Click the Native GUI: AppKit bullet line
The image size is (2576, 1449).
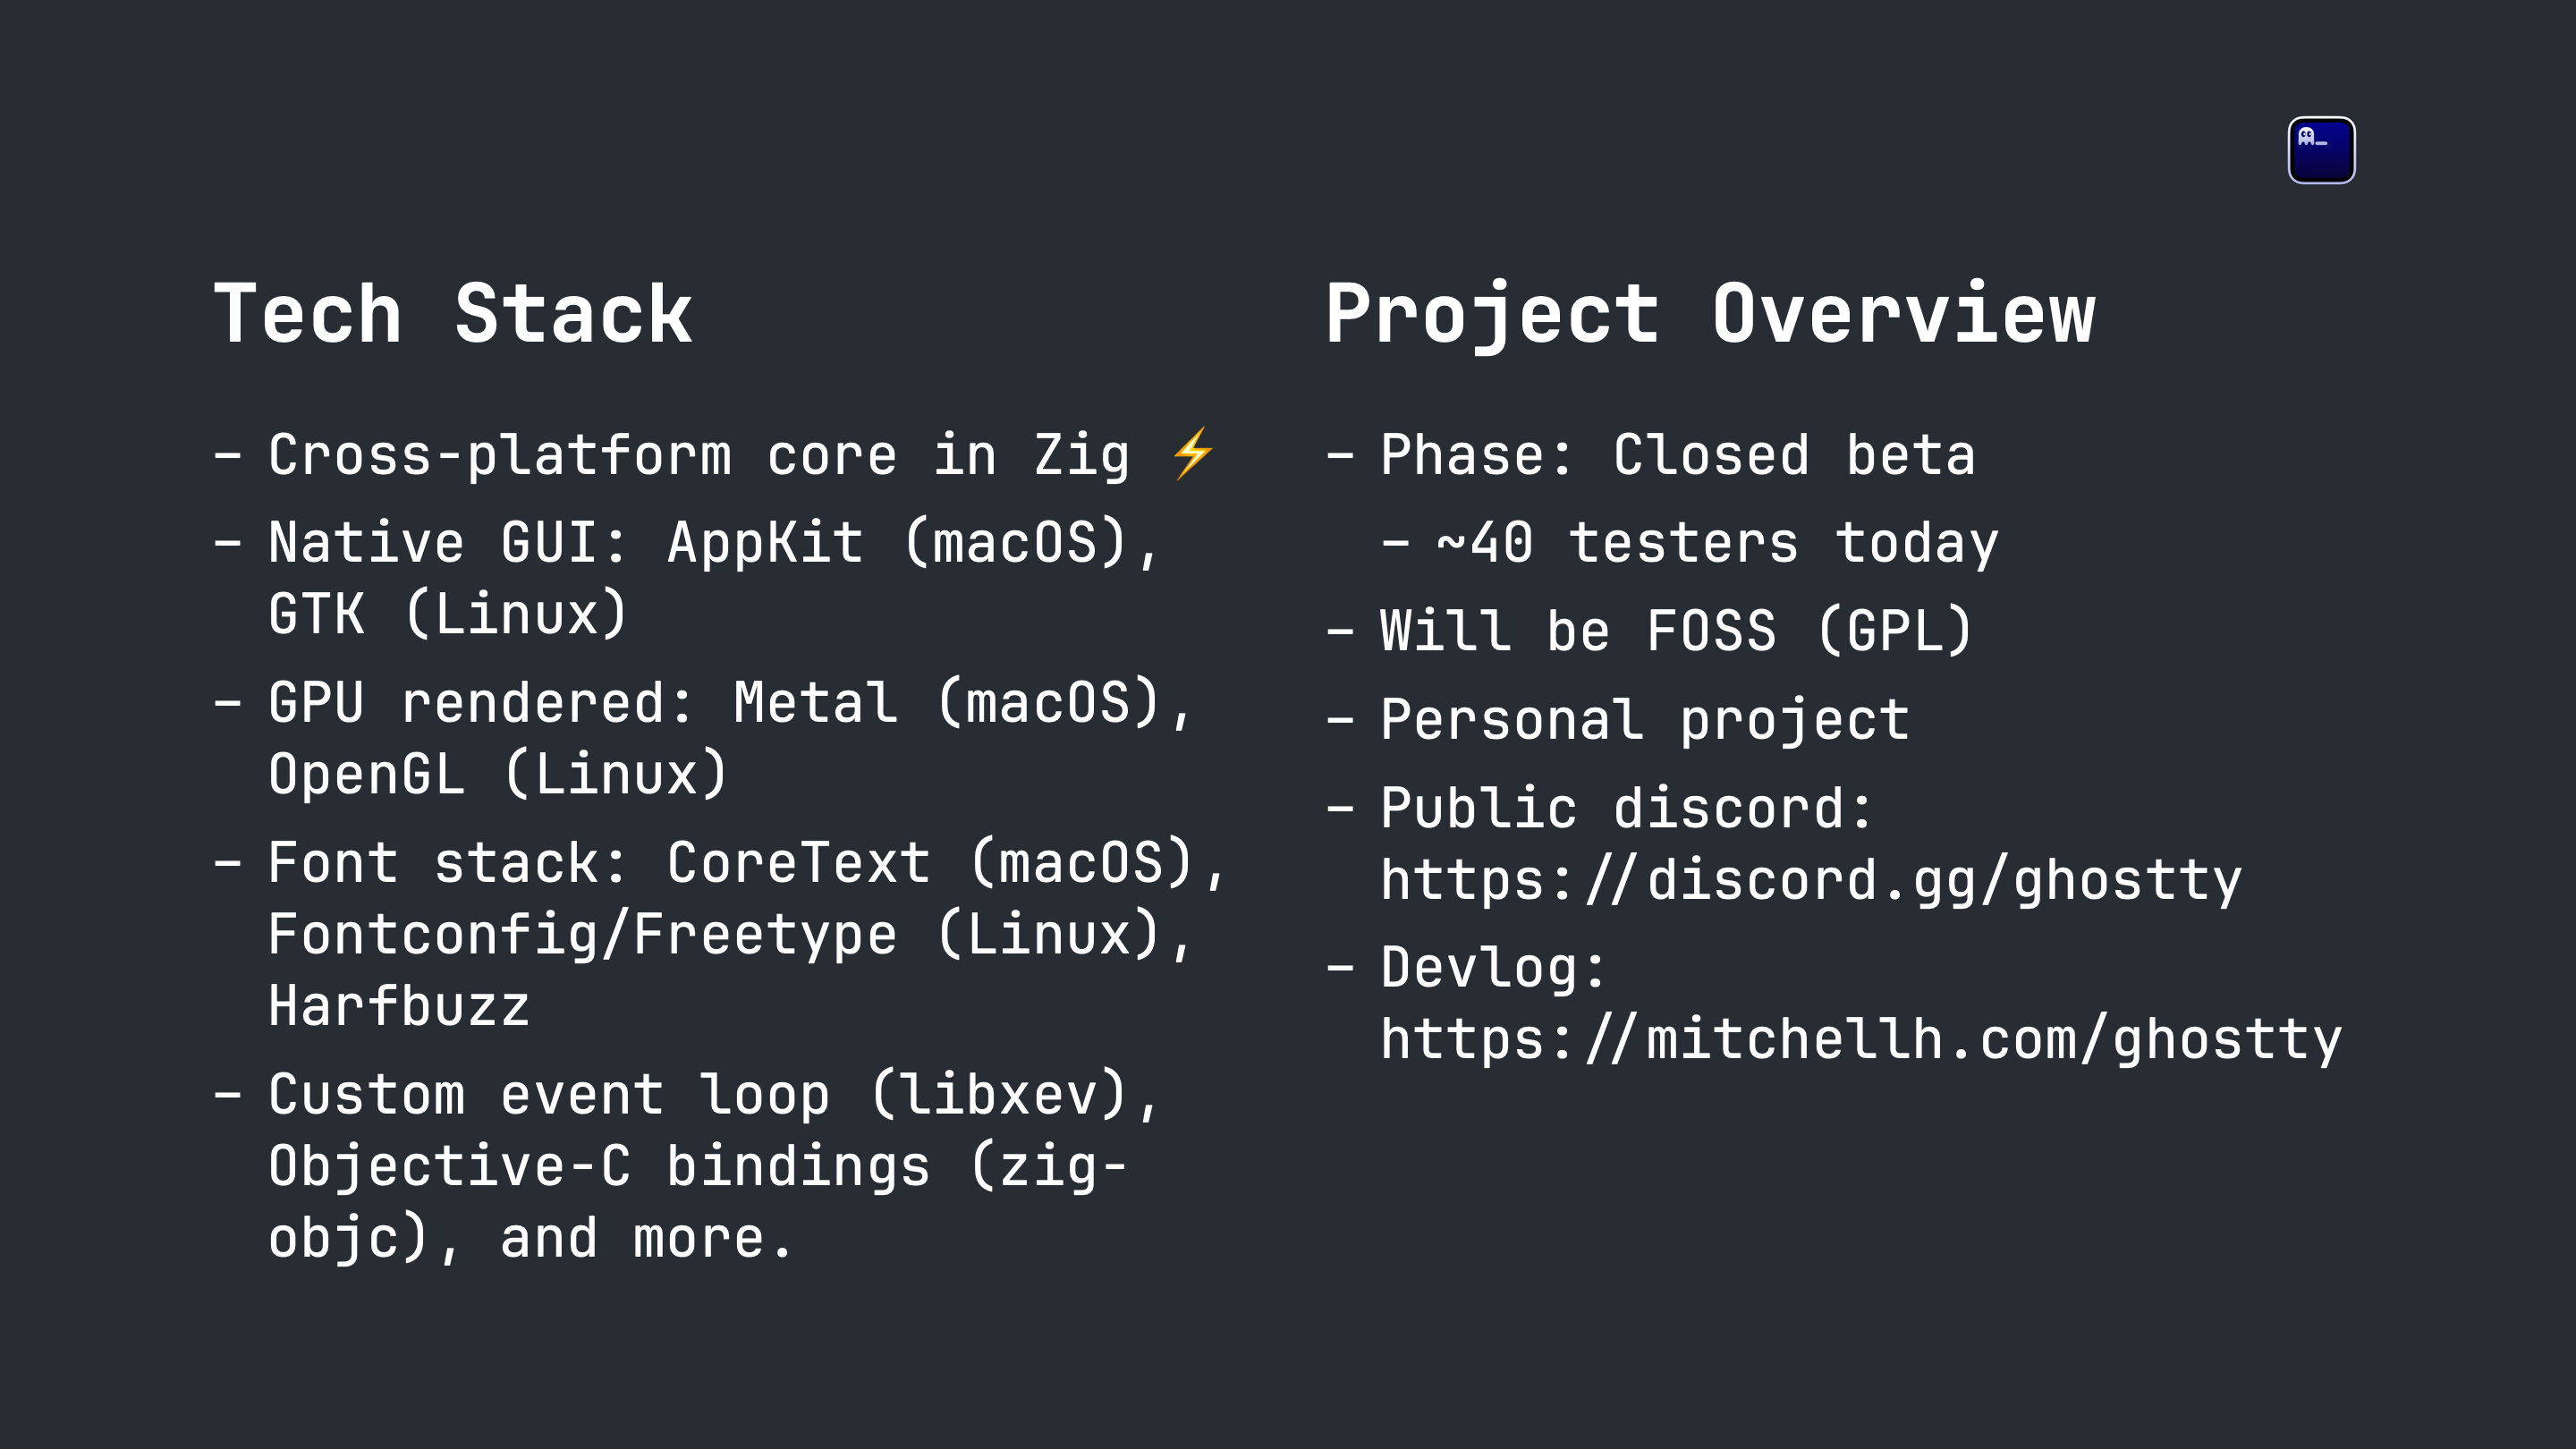click(x=687, y=543)
